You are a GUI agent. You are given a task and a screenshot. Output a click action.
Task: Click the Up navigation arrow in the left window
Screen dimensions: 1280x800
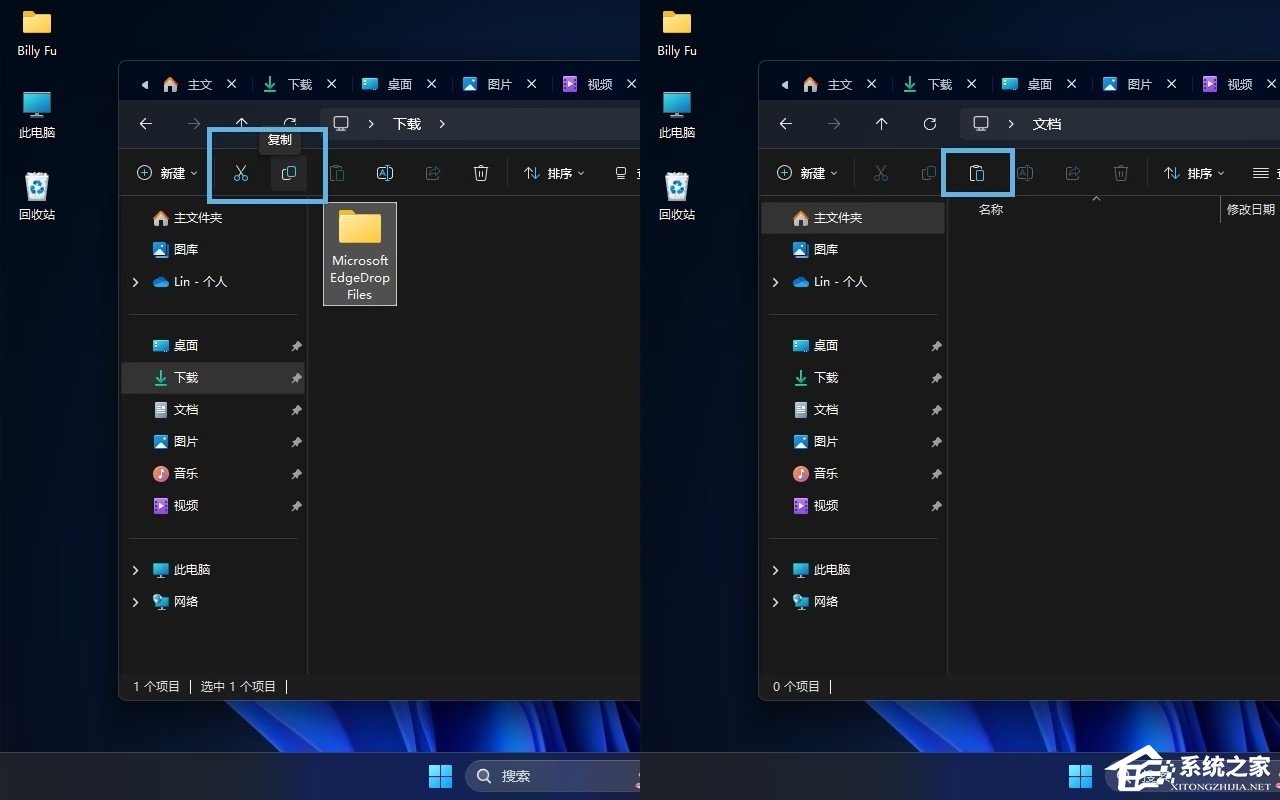coord(241,123)
